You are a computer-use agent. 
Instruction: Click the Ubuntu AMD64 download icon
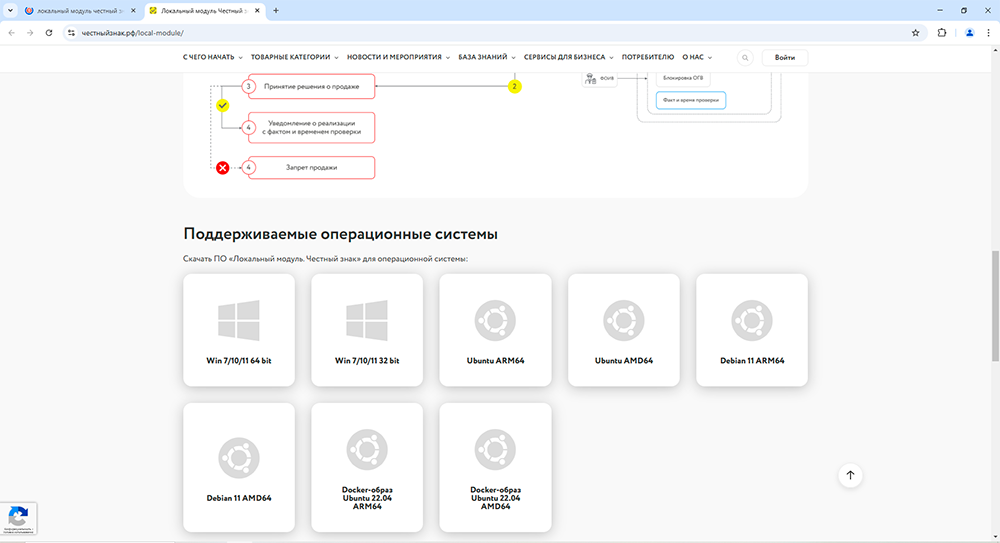(x=623, y=321)
